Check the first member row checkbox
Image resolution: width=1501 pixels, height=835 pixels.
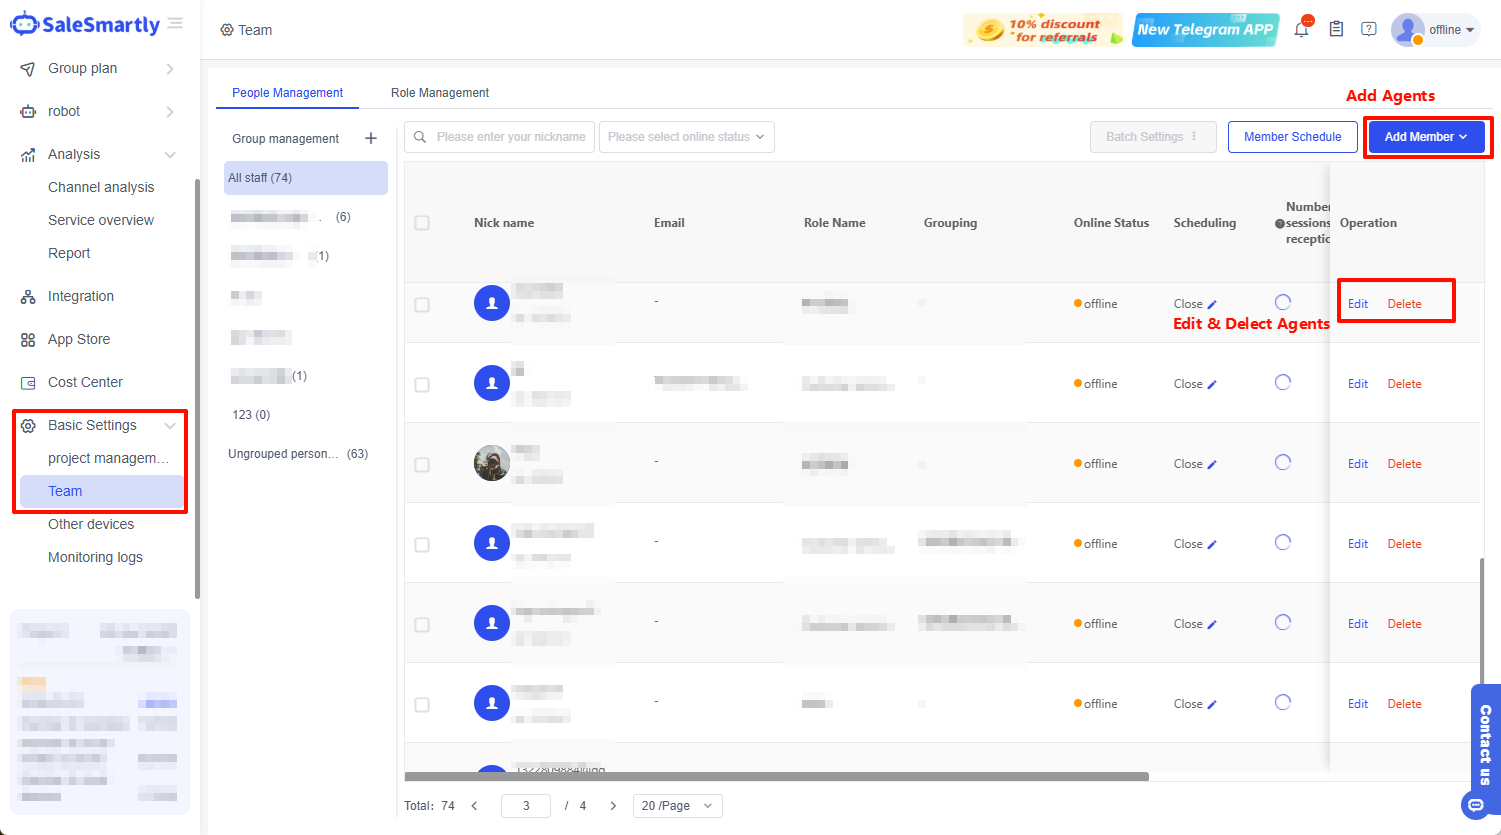tap(422, 304)
